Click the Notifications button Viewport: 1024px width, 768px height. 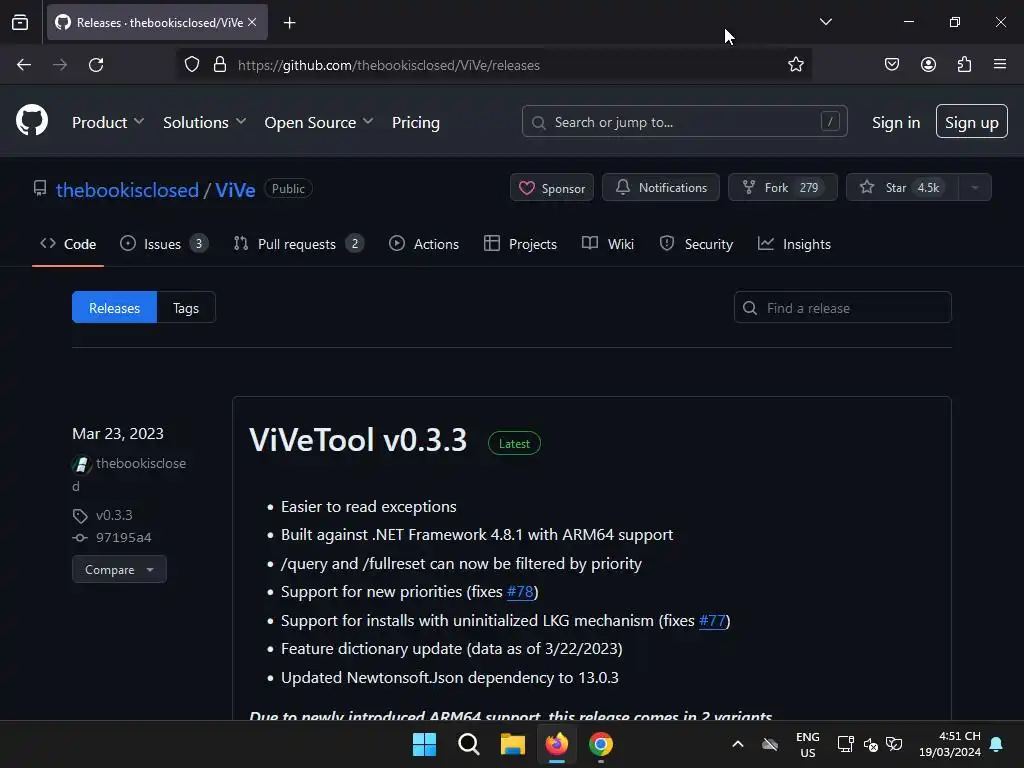pos(661,187)
